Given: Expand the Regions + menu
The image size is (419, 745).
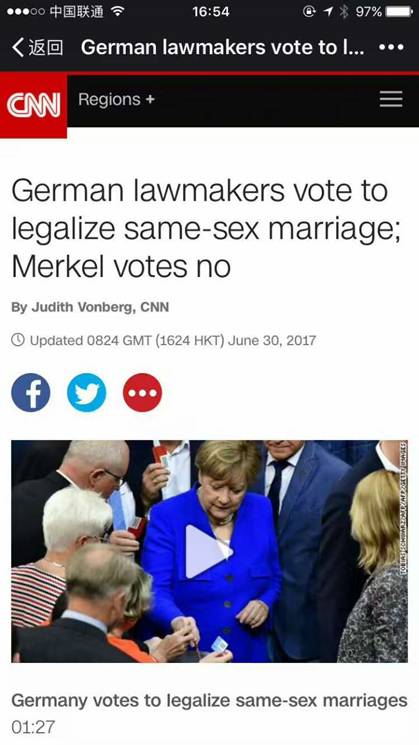Looking at the screenshot, I should [116, 99].
